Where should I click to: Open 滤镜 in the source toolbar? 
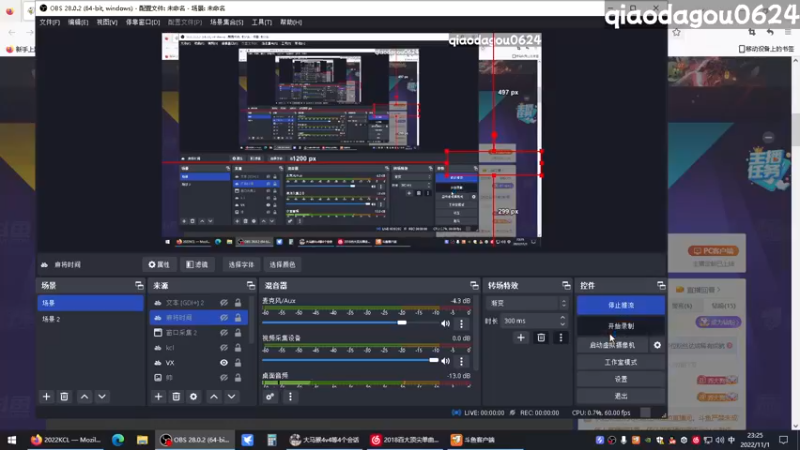197,264
